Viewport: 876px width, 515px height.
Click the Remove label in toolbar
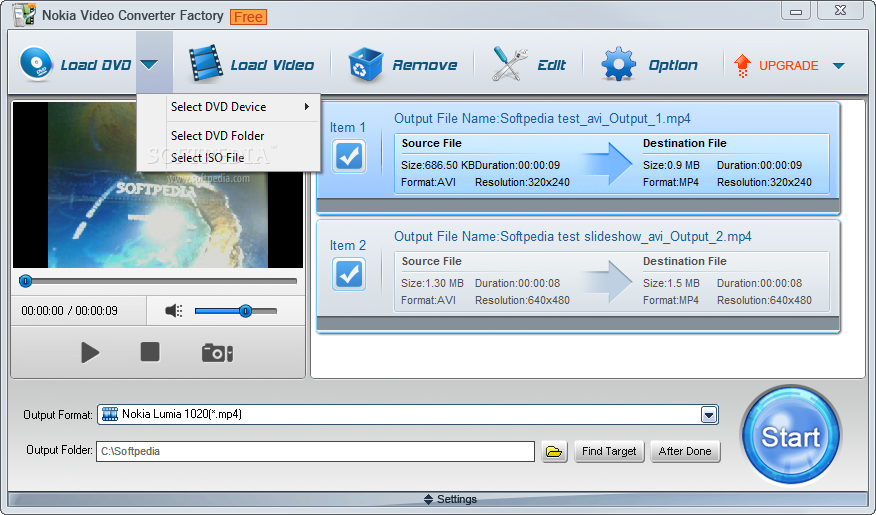point(425,65)
